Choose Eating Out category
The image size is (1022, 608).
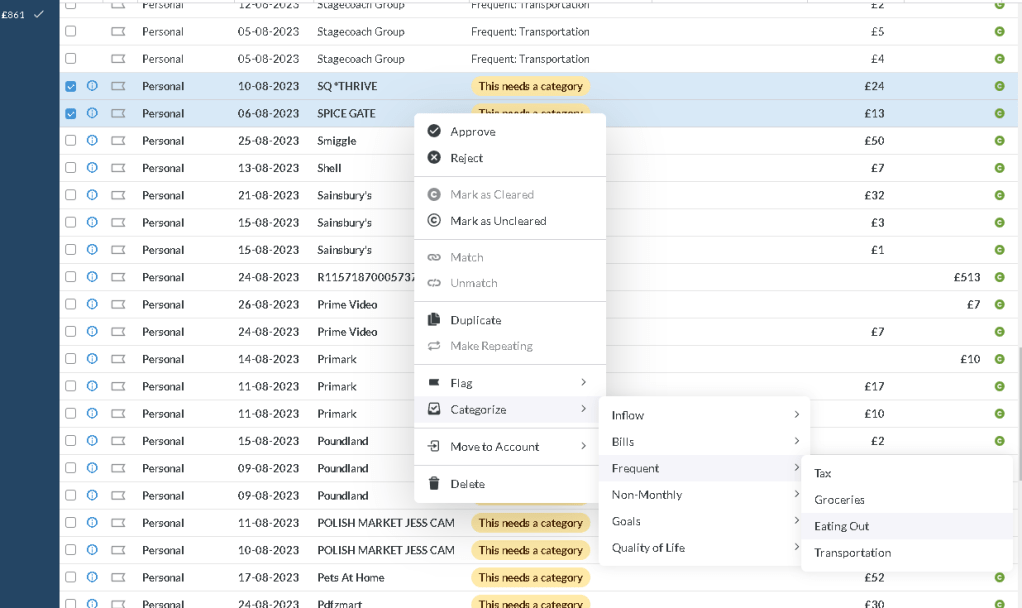907,526
